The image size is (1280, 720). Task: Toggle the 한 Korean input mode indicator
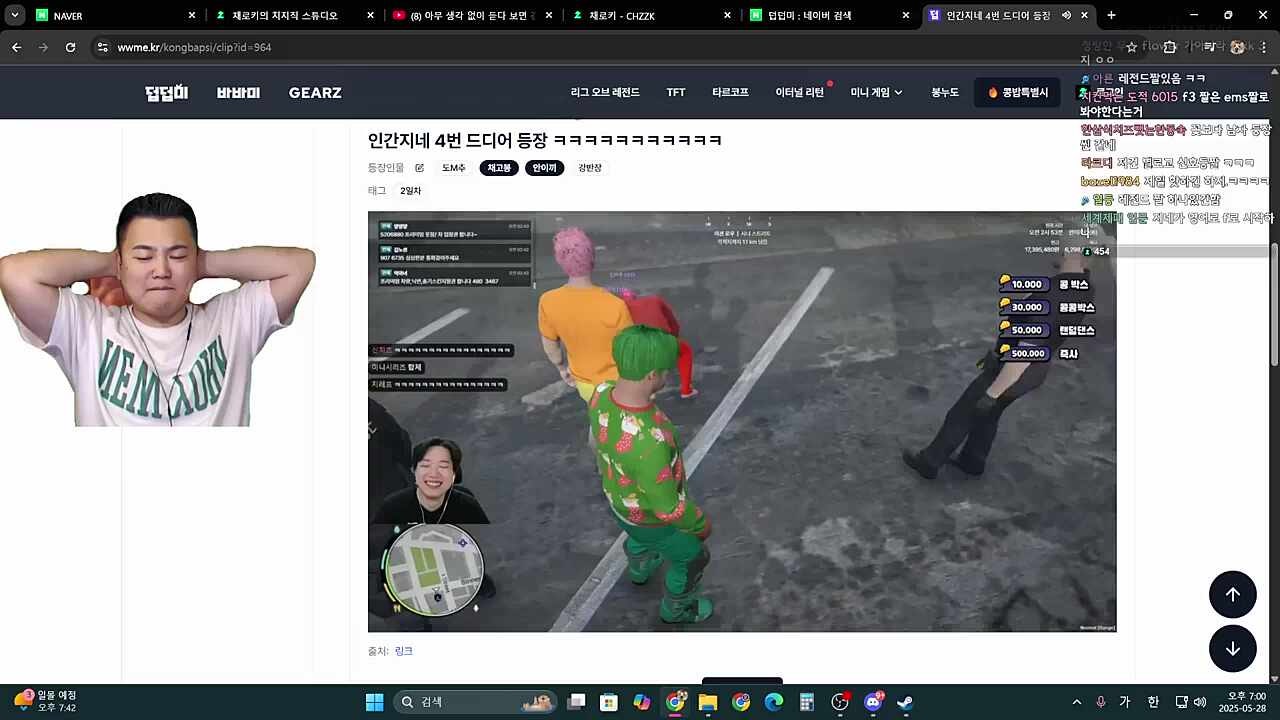[x=1153, y=702]
